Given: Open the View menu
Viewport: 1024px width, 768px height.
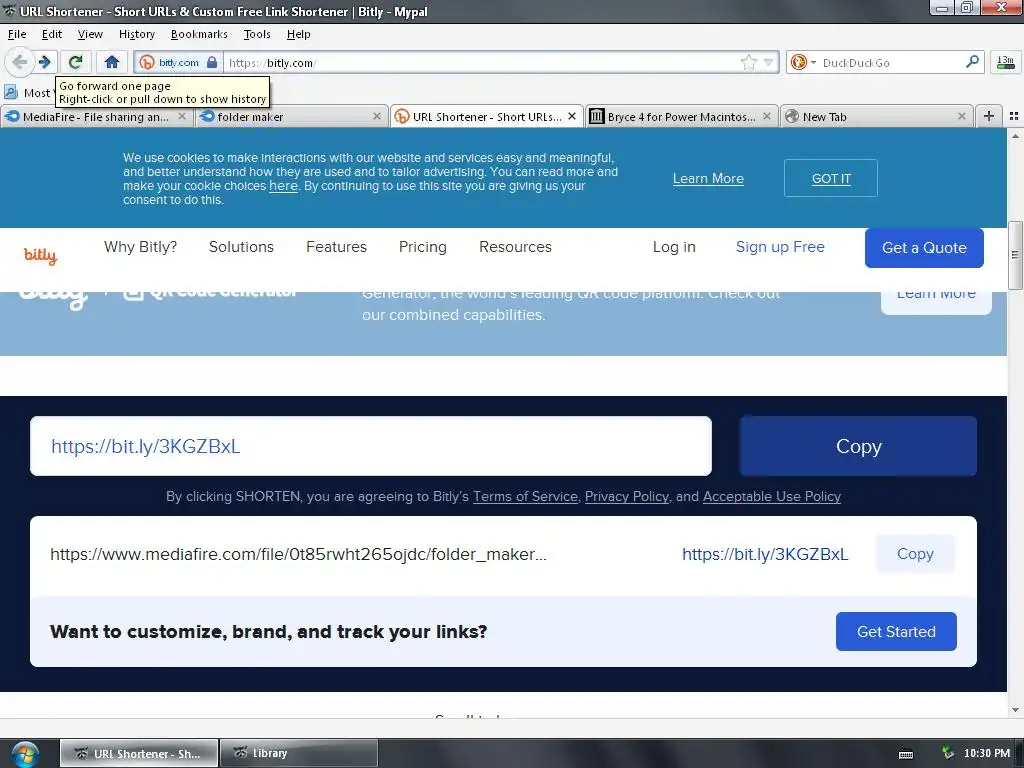Looking at the screenshot, I should tap(90, 34).
